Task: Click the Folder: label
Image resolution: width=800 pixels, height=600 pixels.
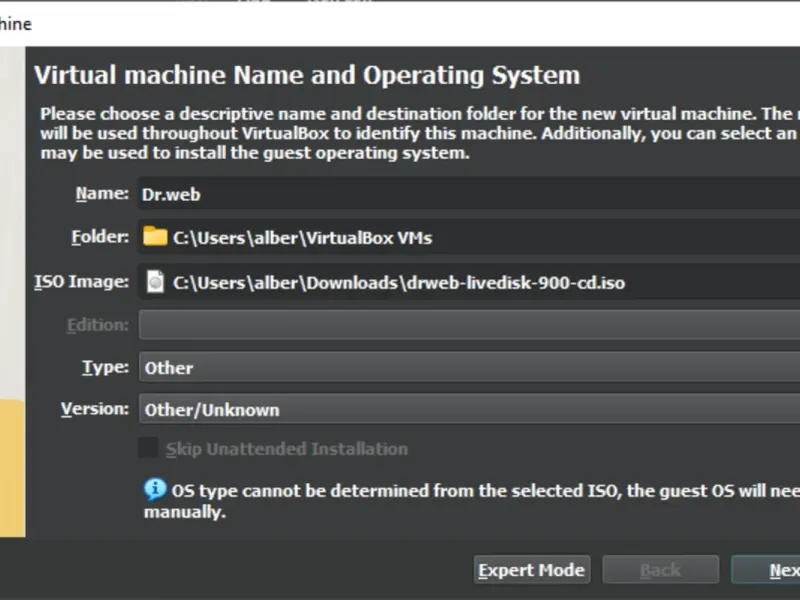Action: pyautogui.click(x=101, y=237)
